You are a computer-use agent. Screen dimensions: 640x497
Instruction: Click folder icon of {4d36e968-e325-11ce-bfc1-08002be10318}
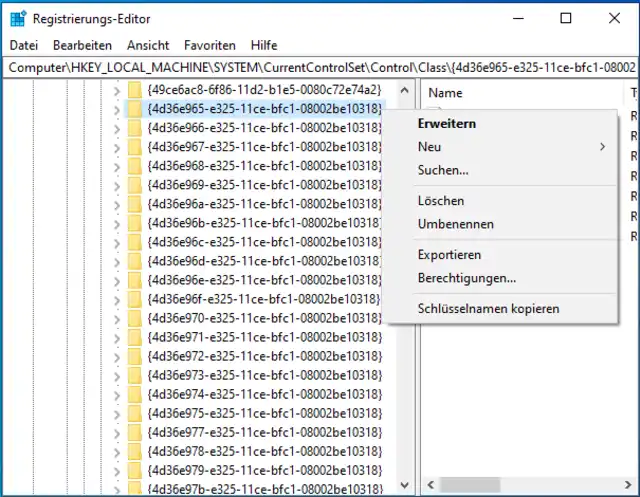135,166
